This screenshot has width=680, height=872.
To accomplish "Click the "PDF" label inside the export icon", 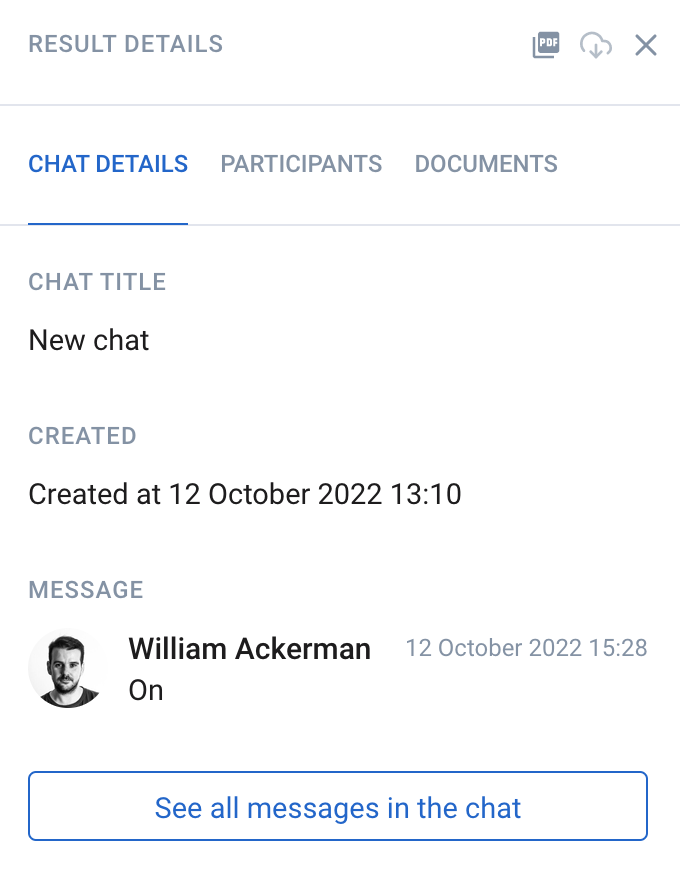I will point(548,42).
